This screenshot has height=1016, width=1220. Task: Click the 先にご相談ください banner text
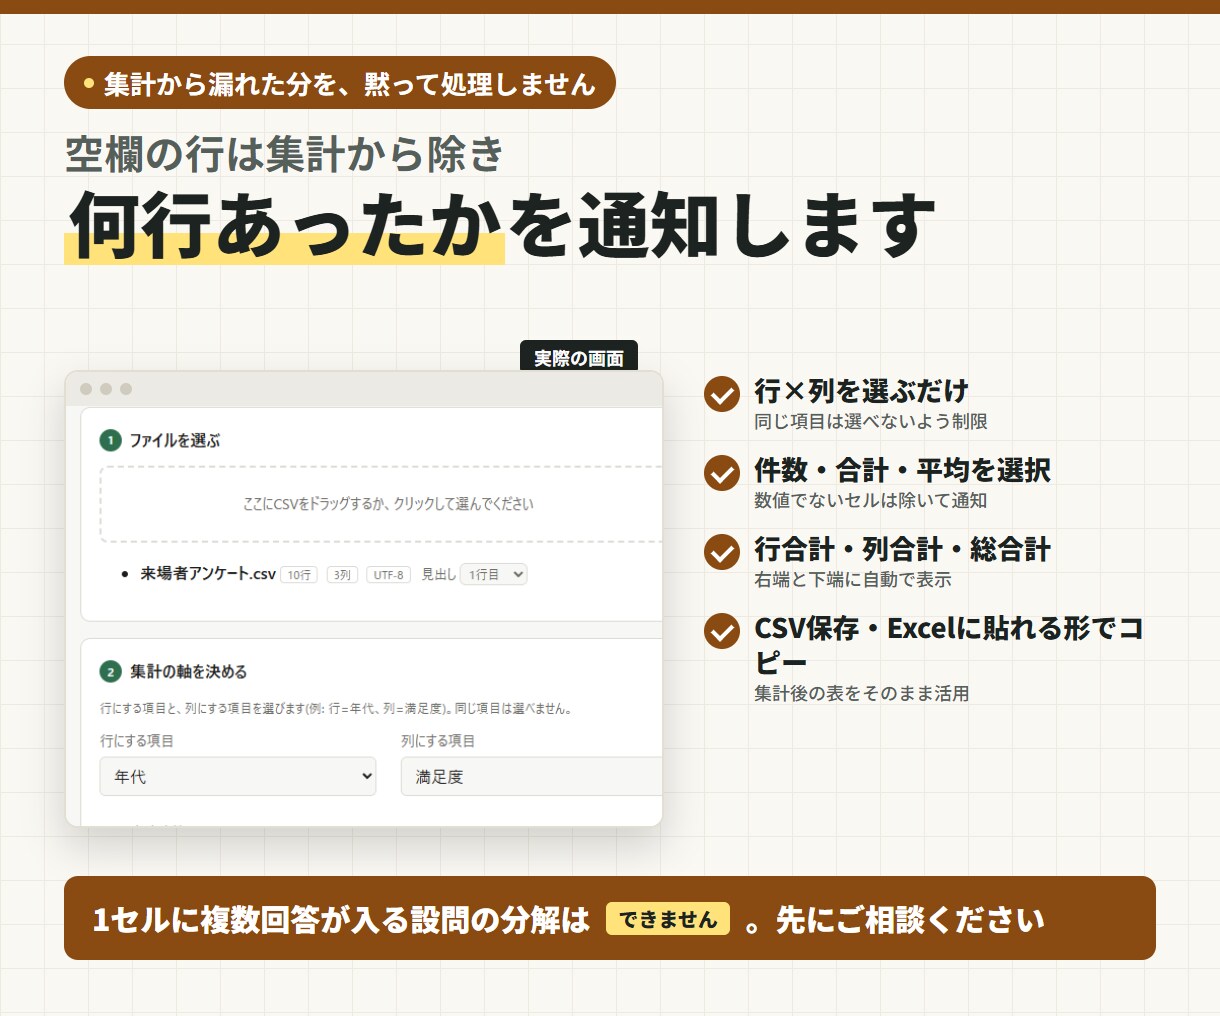point(910,919)
